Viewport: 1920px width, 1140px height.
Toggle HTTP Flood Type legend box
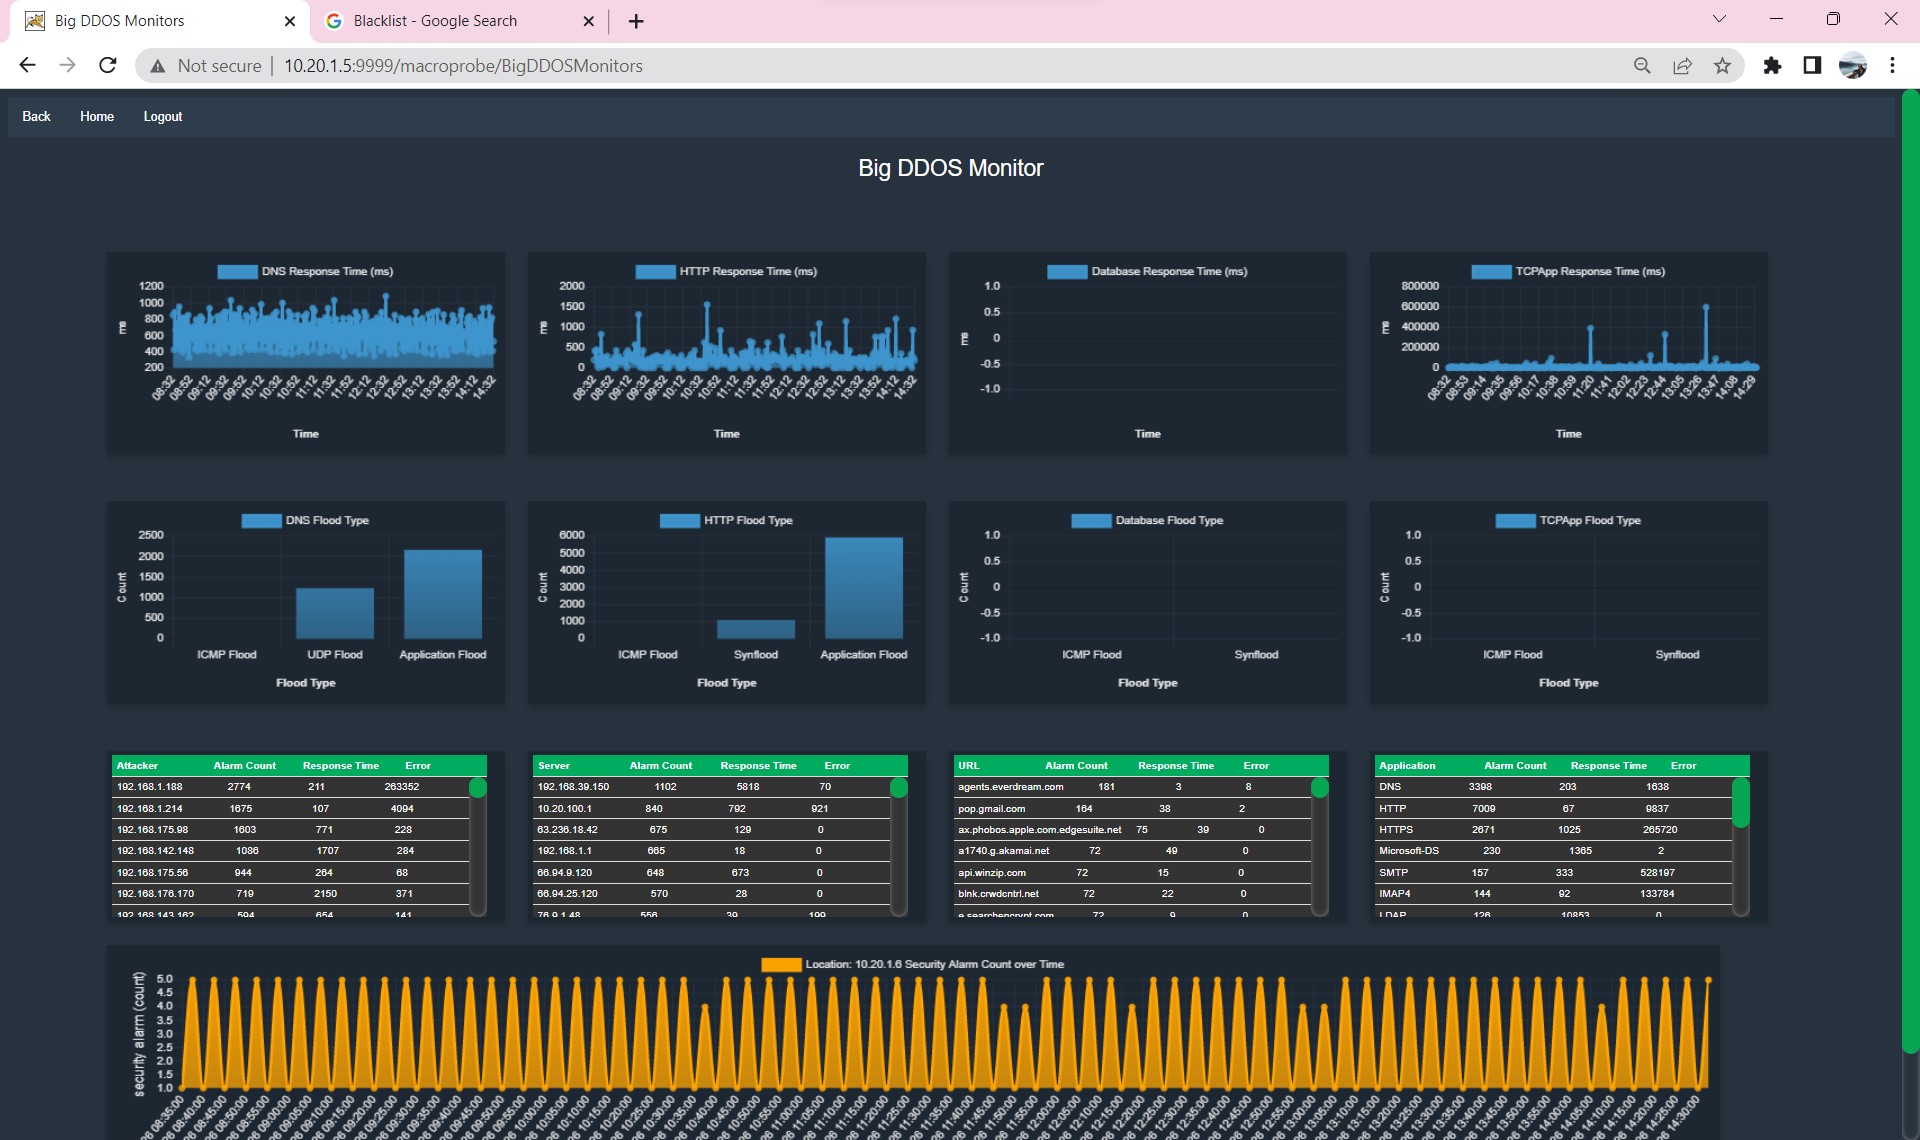click(679, 521)
